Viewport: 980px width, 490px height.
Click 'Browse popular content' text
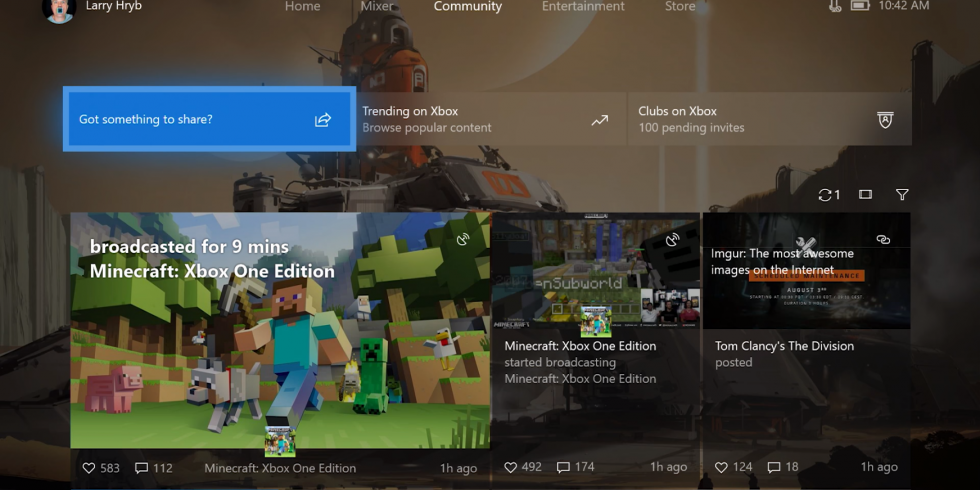(x=427, y=128)
